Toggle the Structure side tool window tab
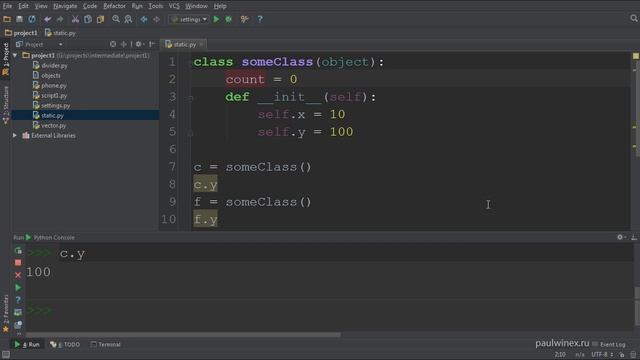Screen dimensions: 640x360 pyautogui.click(x=5, y=105)
